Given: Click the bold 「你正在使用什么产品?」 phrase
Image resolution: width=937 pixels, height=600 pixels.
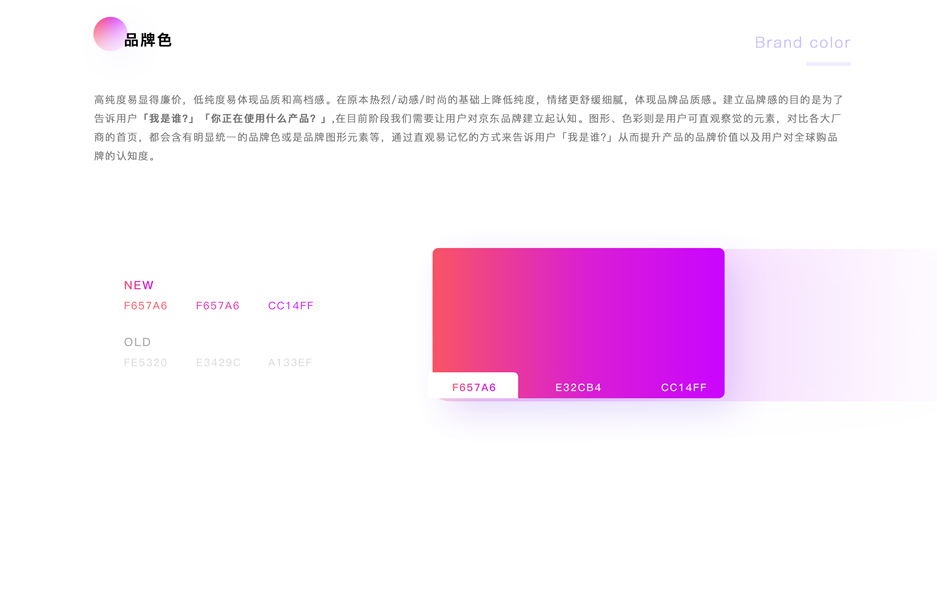Looking at the screenshot, I should (265, 118).
